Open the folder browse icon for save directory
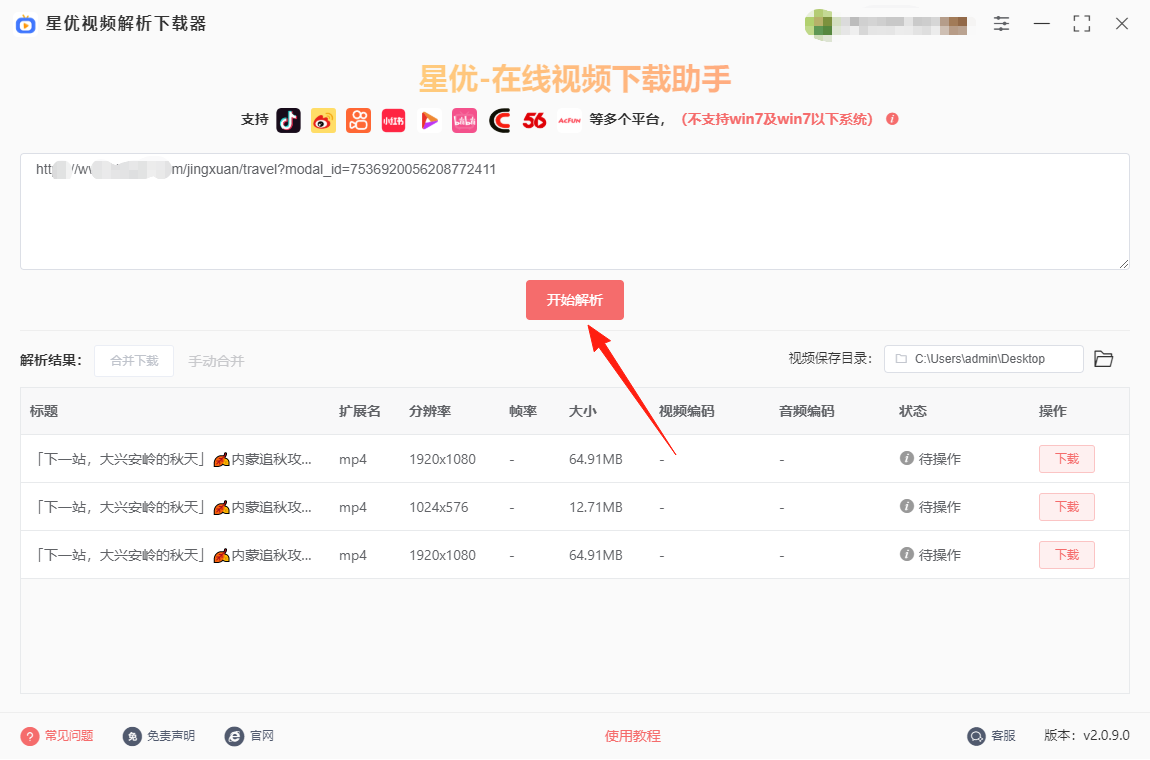Screen dimensions: 1150x760 point(1104,359)
